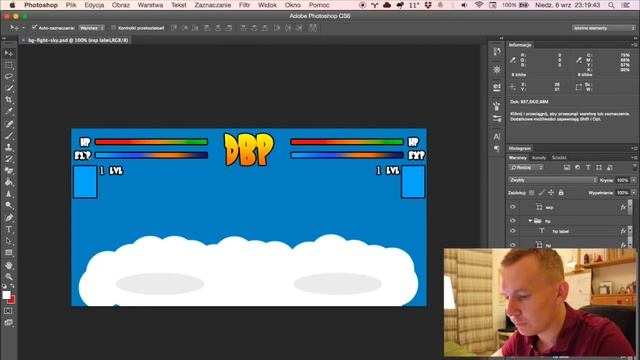Screen dimensions: 640x360
Task: Lock transparent pixels
Action: pyautogui.click(x=531, y=193)
